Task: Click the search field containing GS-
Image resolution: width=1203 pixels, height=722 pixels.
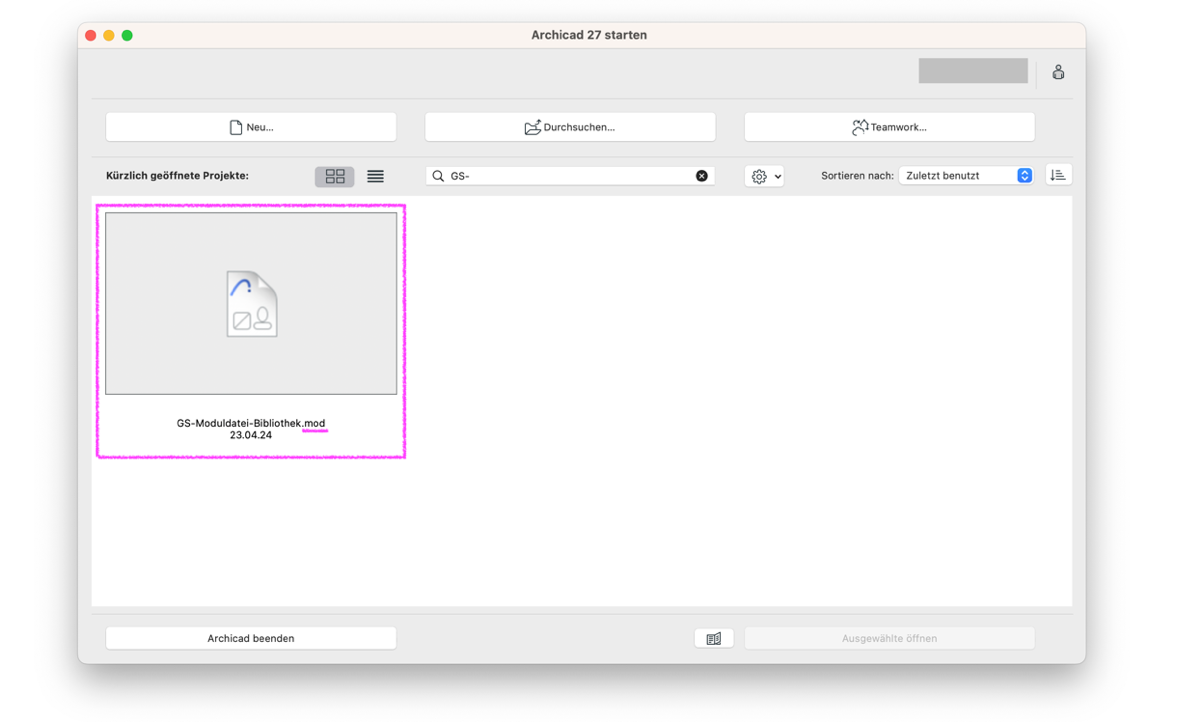Action: 570,176
